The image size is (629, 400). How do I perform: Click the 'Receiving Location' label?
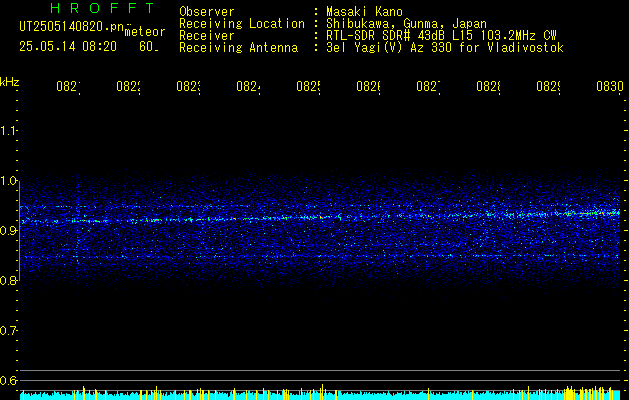tap(242, 24)
